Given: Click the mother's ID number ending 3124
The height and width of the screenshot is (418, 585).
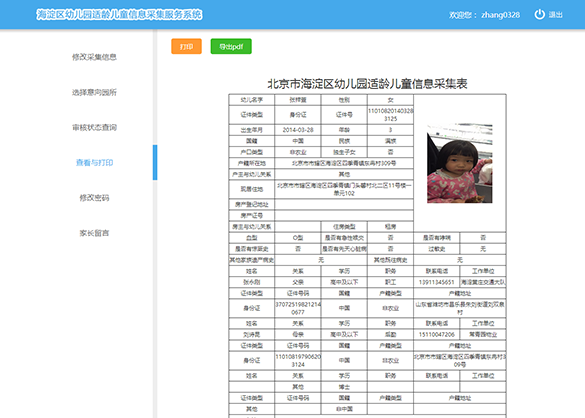Looking at the screenshot, I should [x=298, y=361].
